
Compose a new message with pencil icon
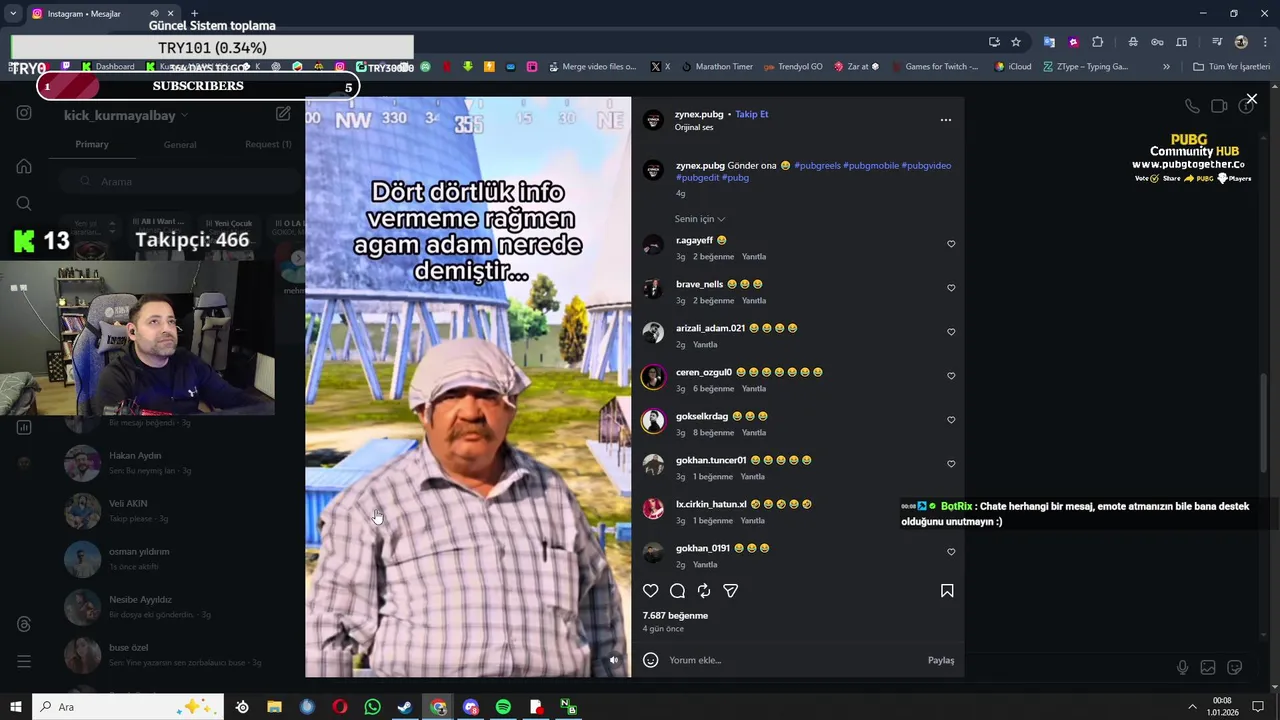point(283,115)
